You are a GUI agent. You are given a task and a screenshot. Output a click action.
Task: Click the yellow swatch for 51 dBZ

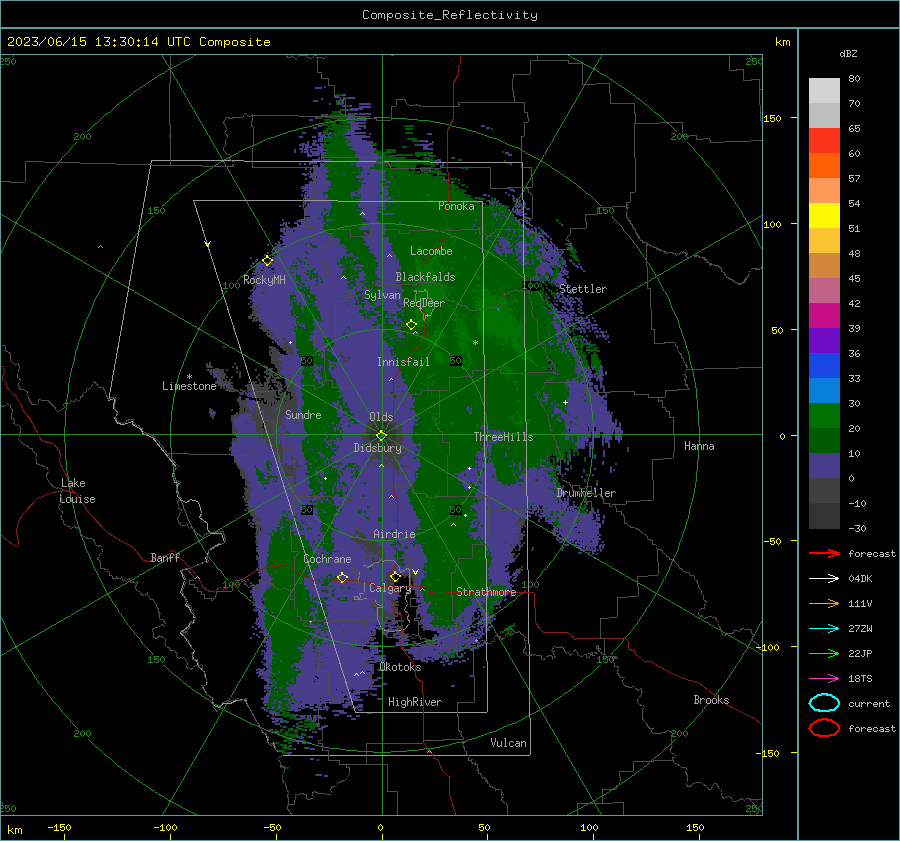pyautogui.click(x=824, y=216)
